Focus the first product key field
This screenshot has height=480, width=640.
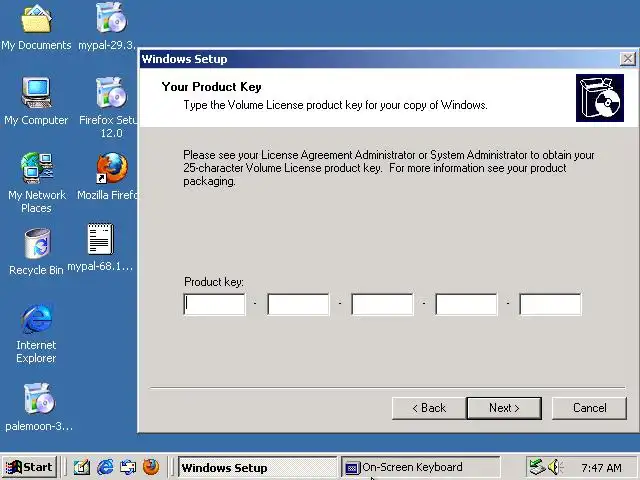point(215,304)
